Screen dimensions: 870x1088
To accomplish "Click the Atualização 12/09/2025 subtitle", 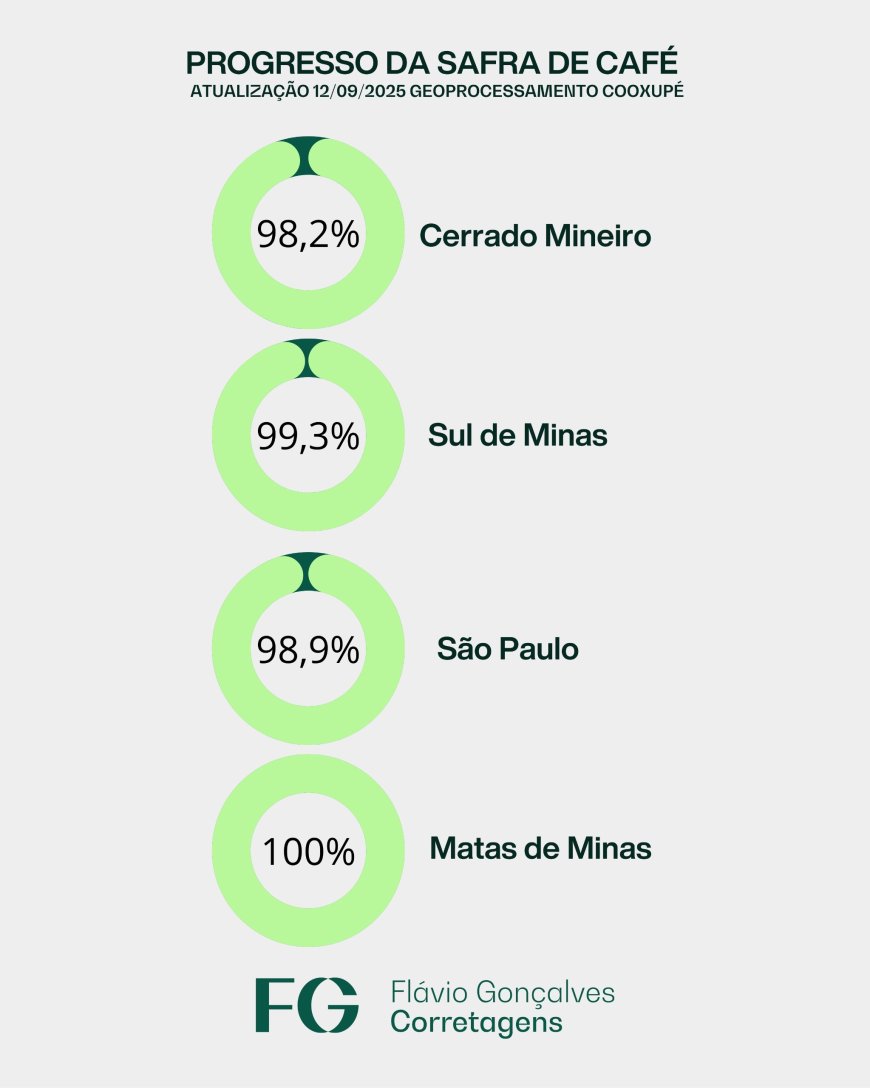I will tap(436, 91).
